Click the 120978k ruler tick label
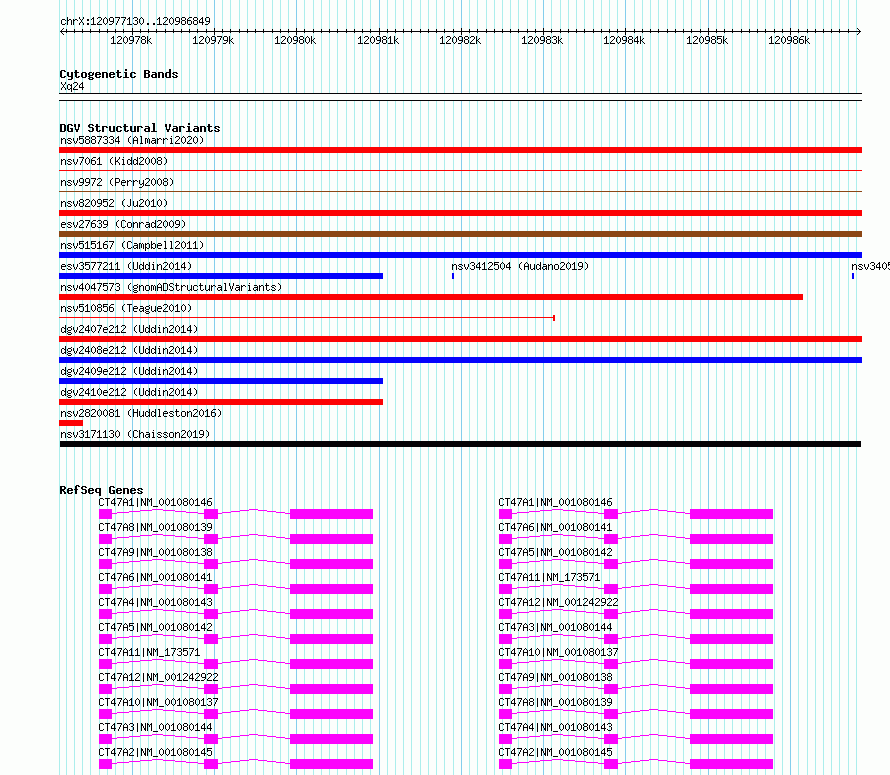 [x=131, y=40]
